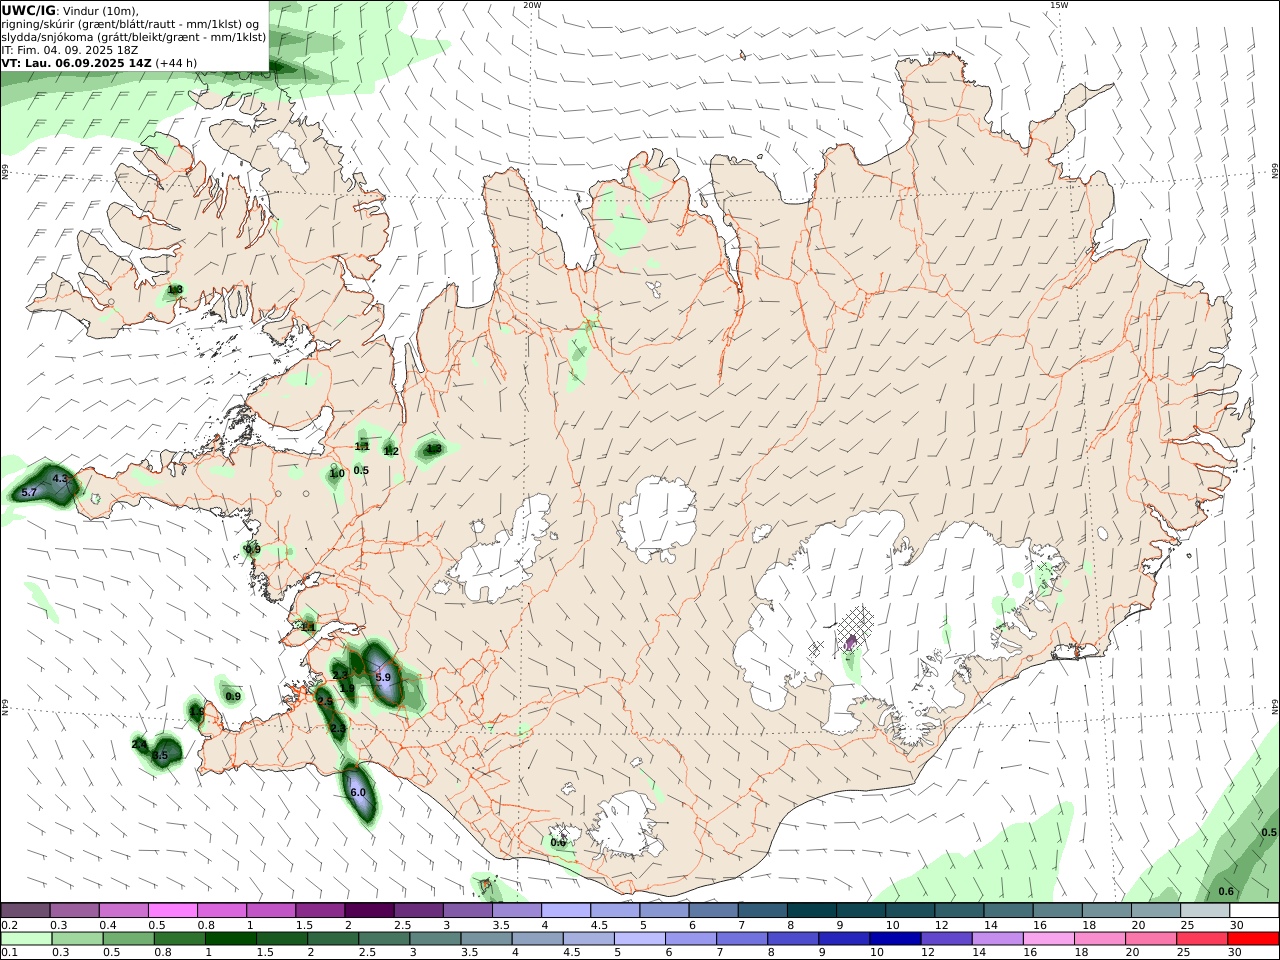Click the "0.2" label in the snow legend
The height and width of the screenshot is (960, 1280).
coord(9,925)
